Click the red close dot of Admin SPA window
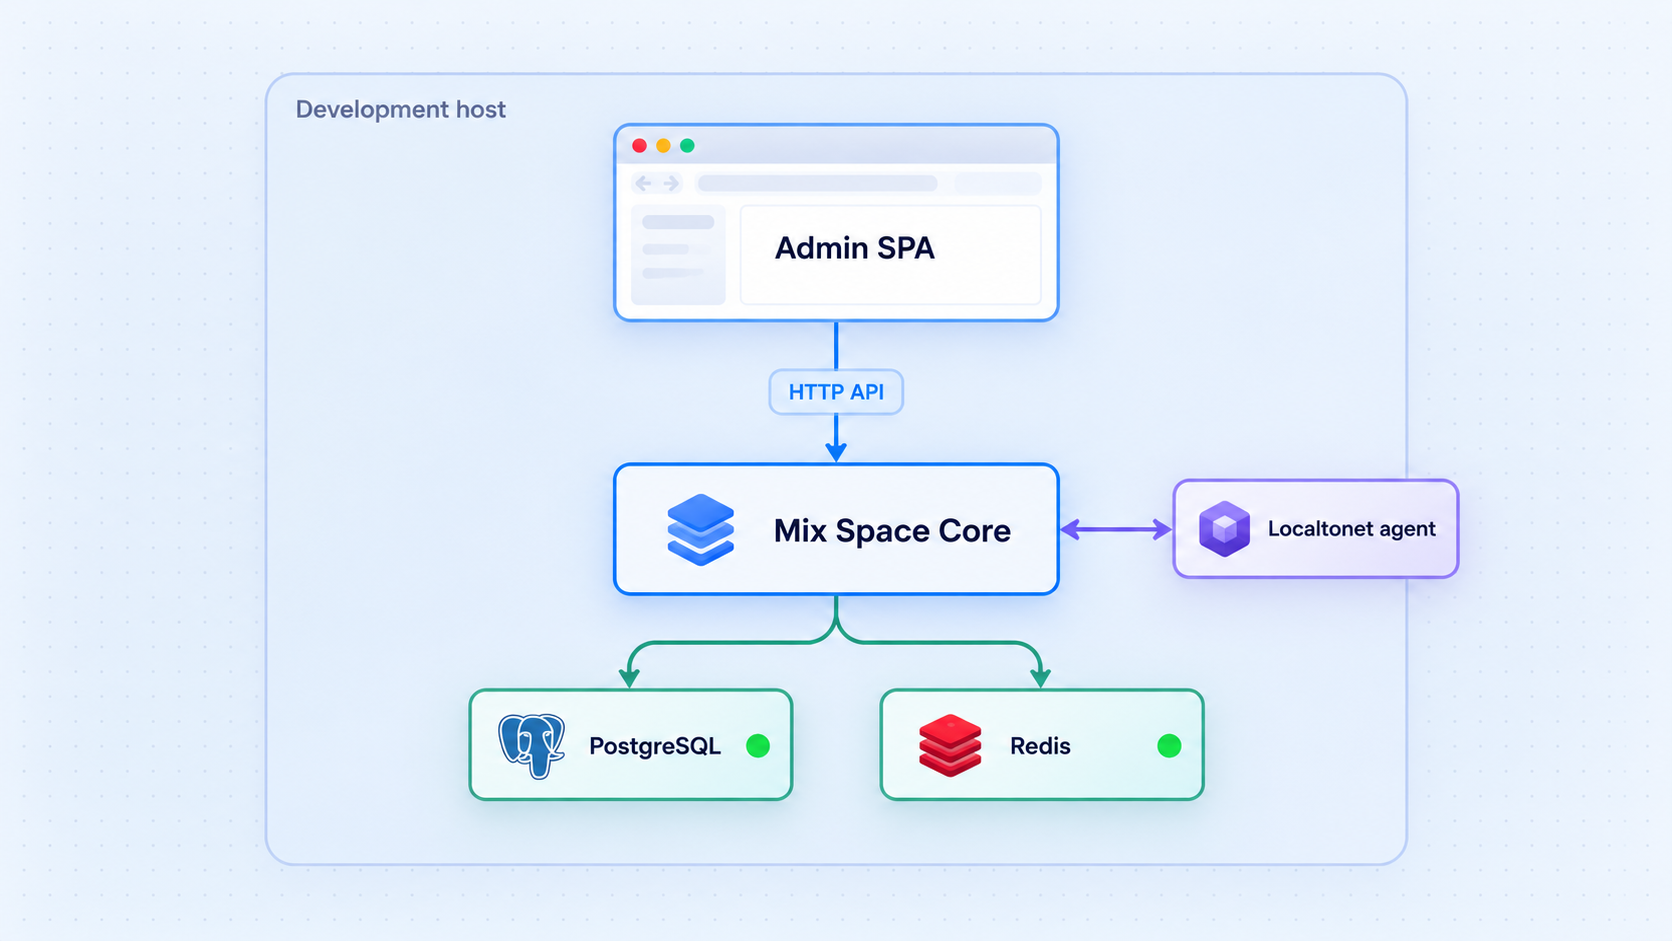Screen dimensions: 1672x941 tap(639, 146)
